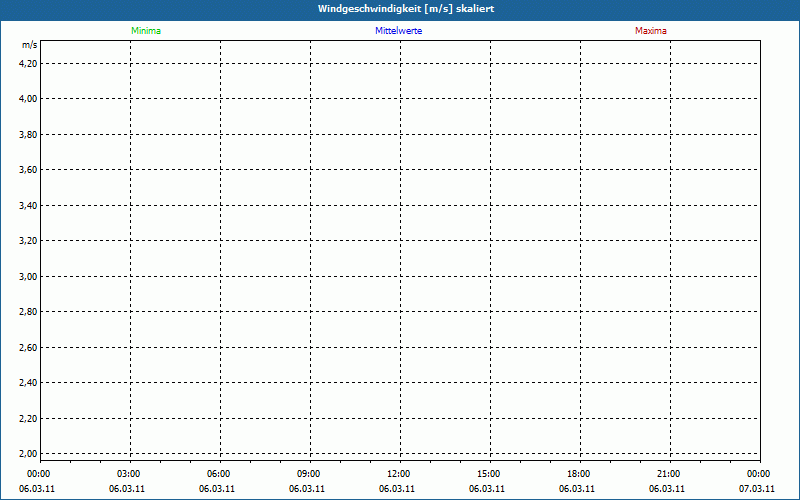The width and height of the screenshot is (800, 500).
Task: Click the 03:00 time axis label
Action: coord(129,474)
